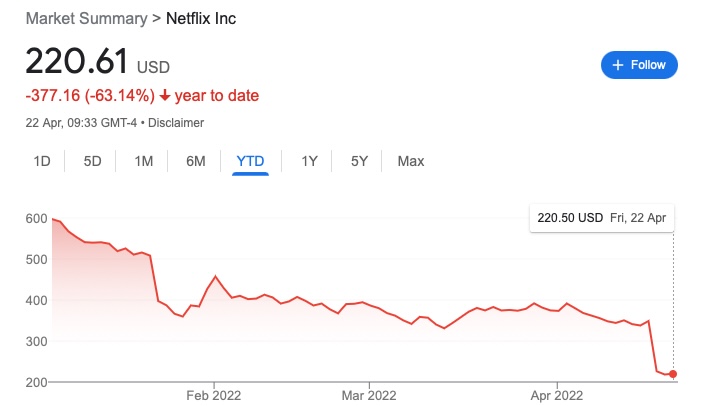Switch to the 1M chart range
The image size is (701, 406).
pos(144,161)
